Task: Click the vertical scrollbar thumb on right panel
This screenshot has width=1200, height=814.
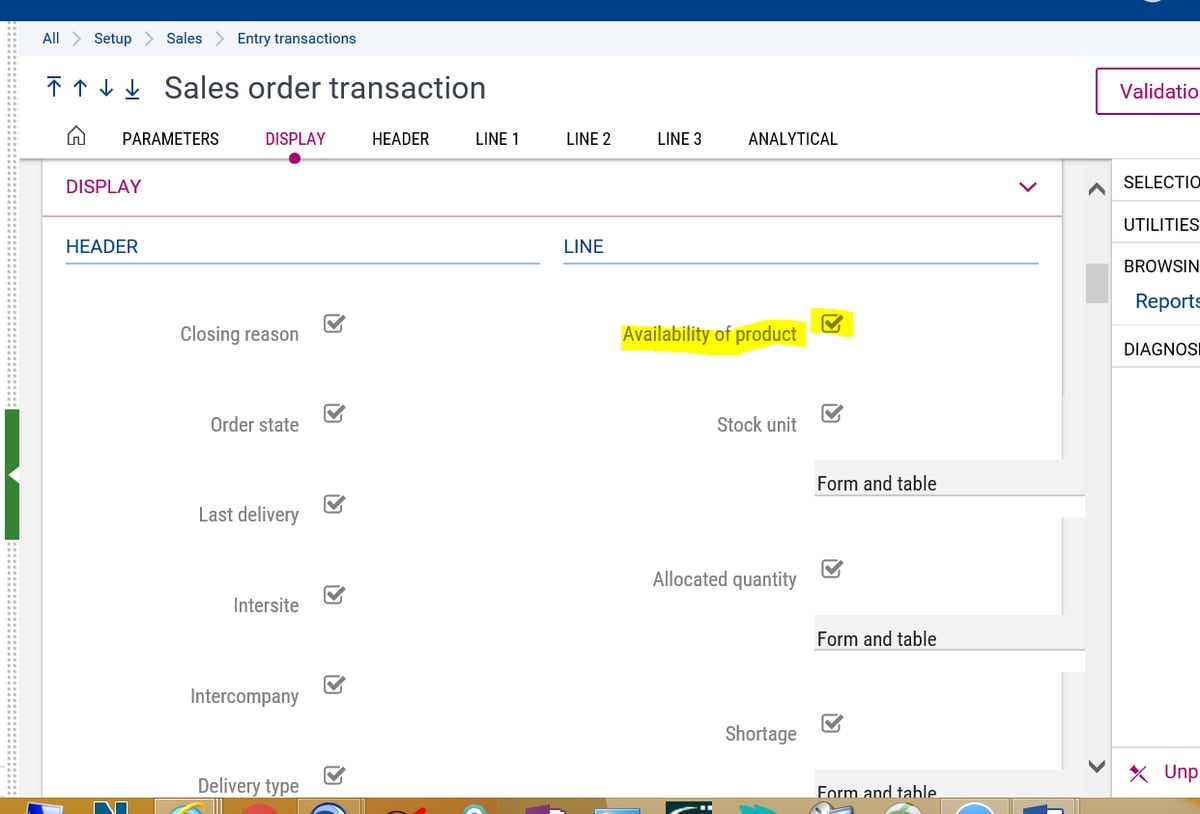Action: click(x=1096, y=285)
